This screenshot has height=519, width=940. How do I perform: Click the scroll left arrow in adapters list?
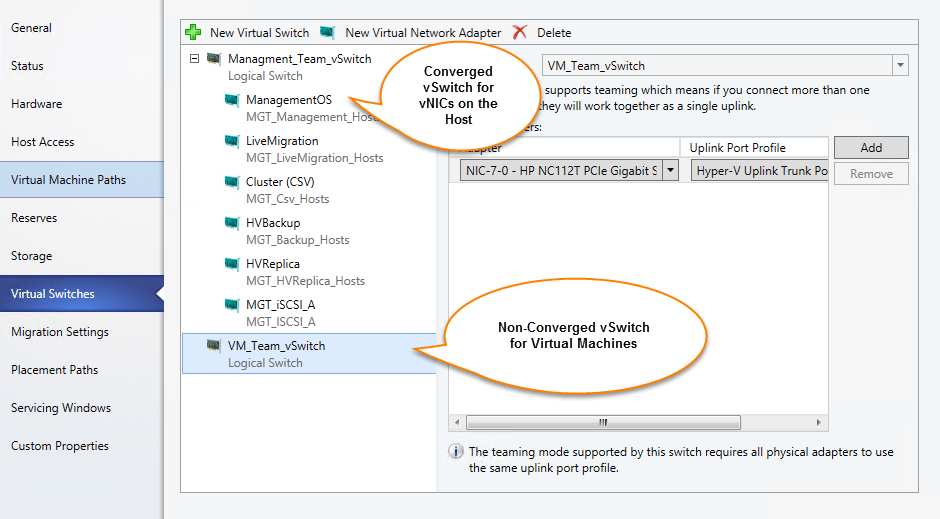(457, 423)
